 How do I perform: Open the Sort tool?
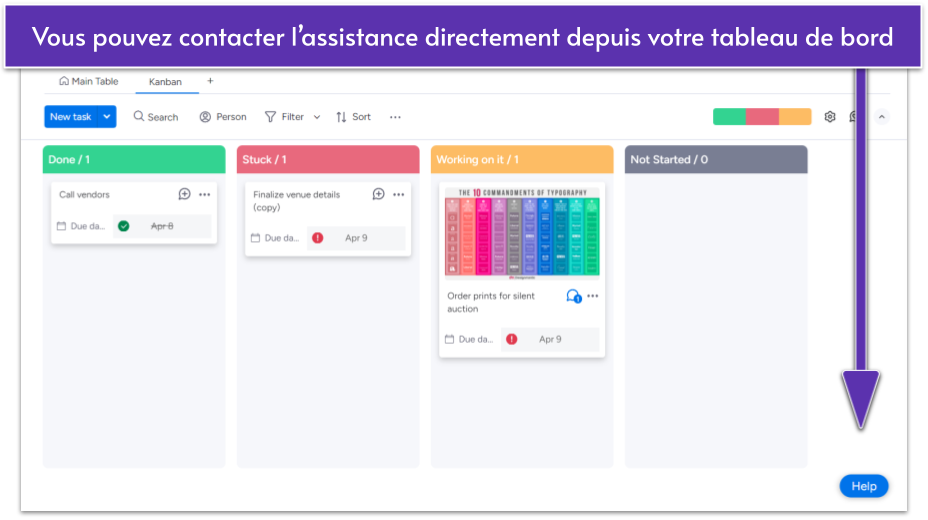(x=353, y=117)
